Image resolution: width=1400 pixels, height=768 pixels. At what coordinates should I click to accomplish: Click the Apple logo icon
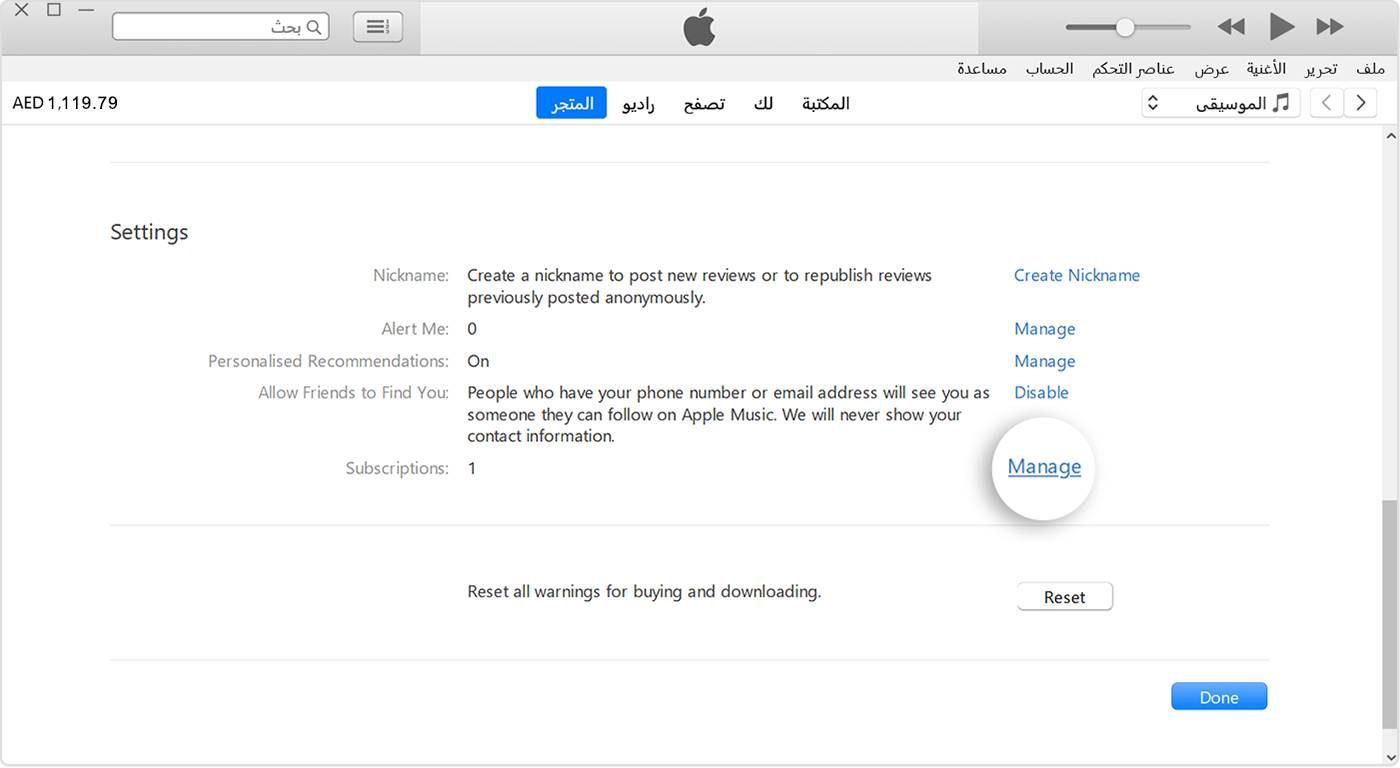point(700,27)
